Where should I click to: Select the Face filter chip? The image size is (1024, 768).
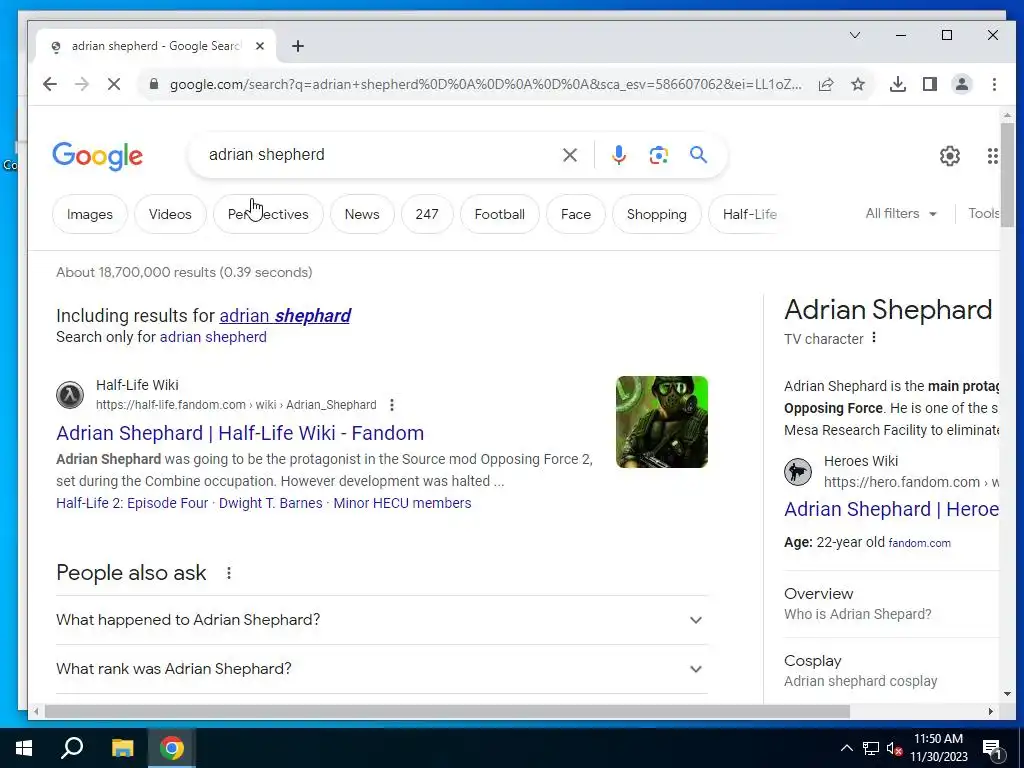coord(576,214)
